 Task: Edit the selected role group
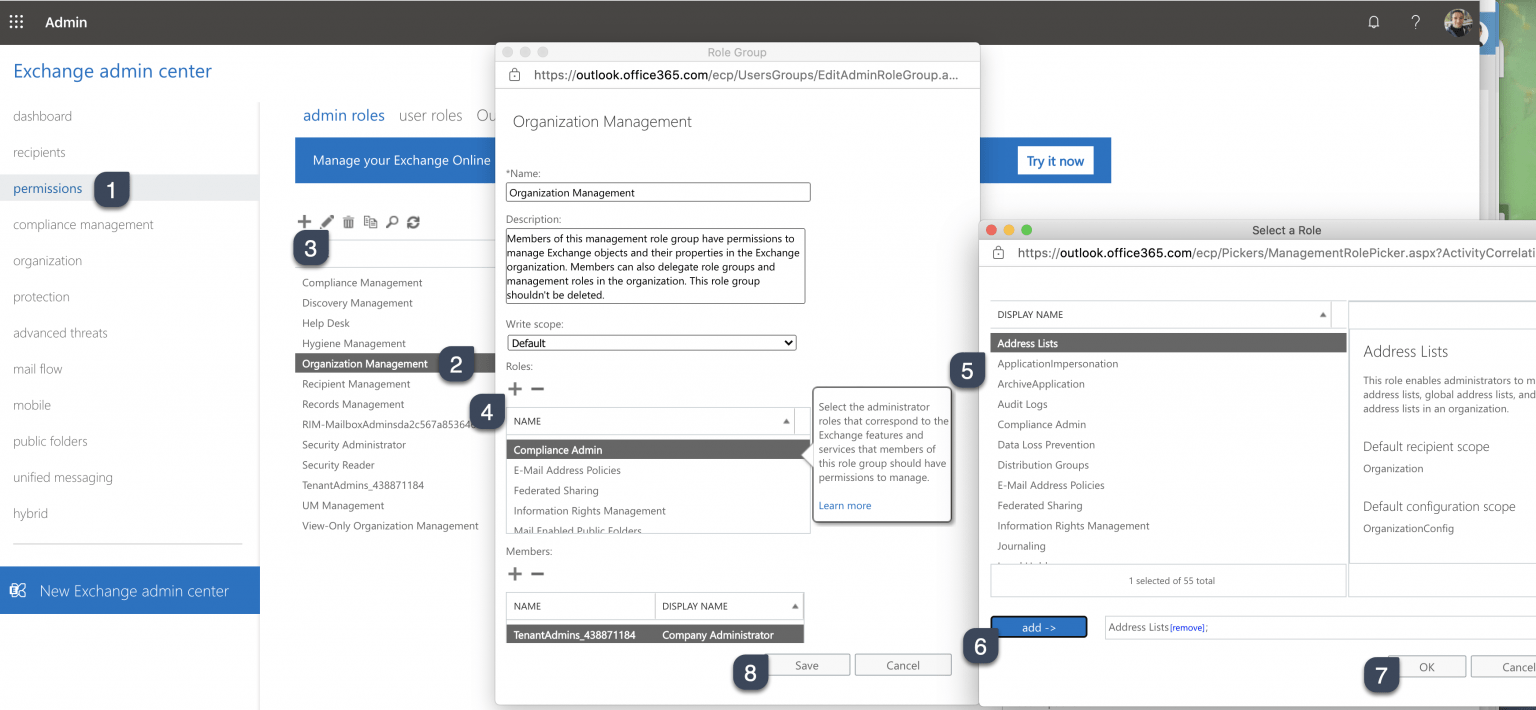point(326,221)
